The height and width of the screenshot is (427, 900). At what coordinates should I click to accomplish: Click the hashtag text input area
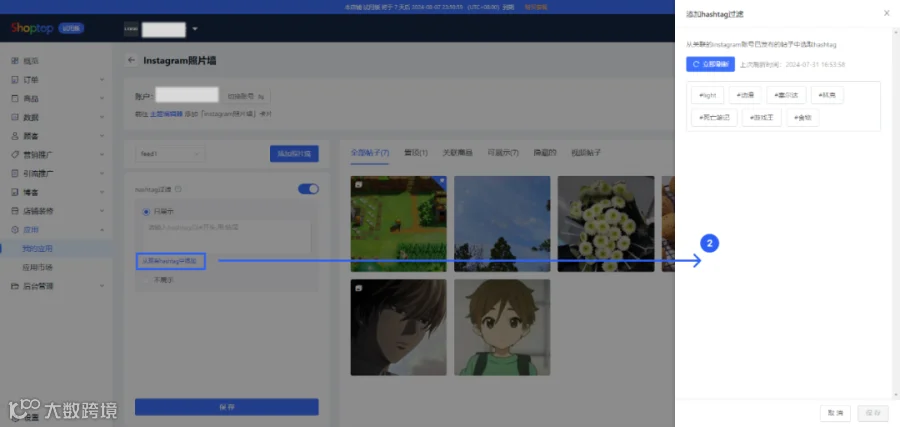(x=227, y=236)
